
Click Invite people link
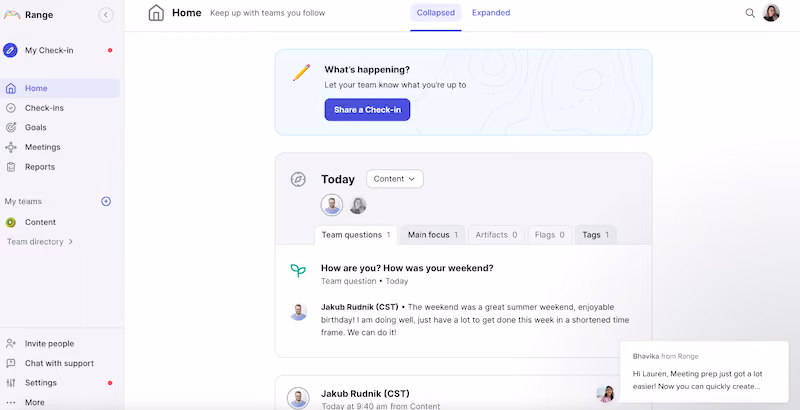pyautogui.click(x=49, y=344)
